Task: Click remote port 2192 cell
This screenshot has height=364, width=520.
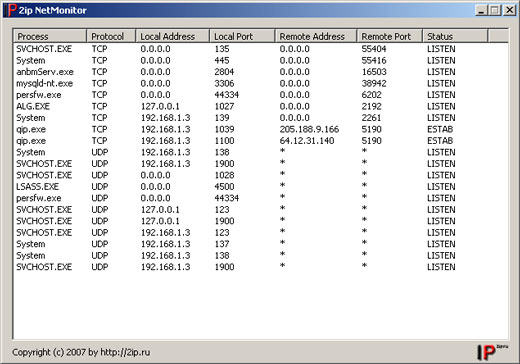Action: [x=371, y=106]
